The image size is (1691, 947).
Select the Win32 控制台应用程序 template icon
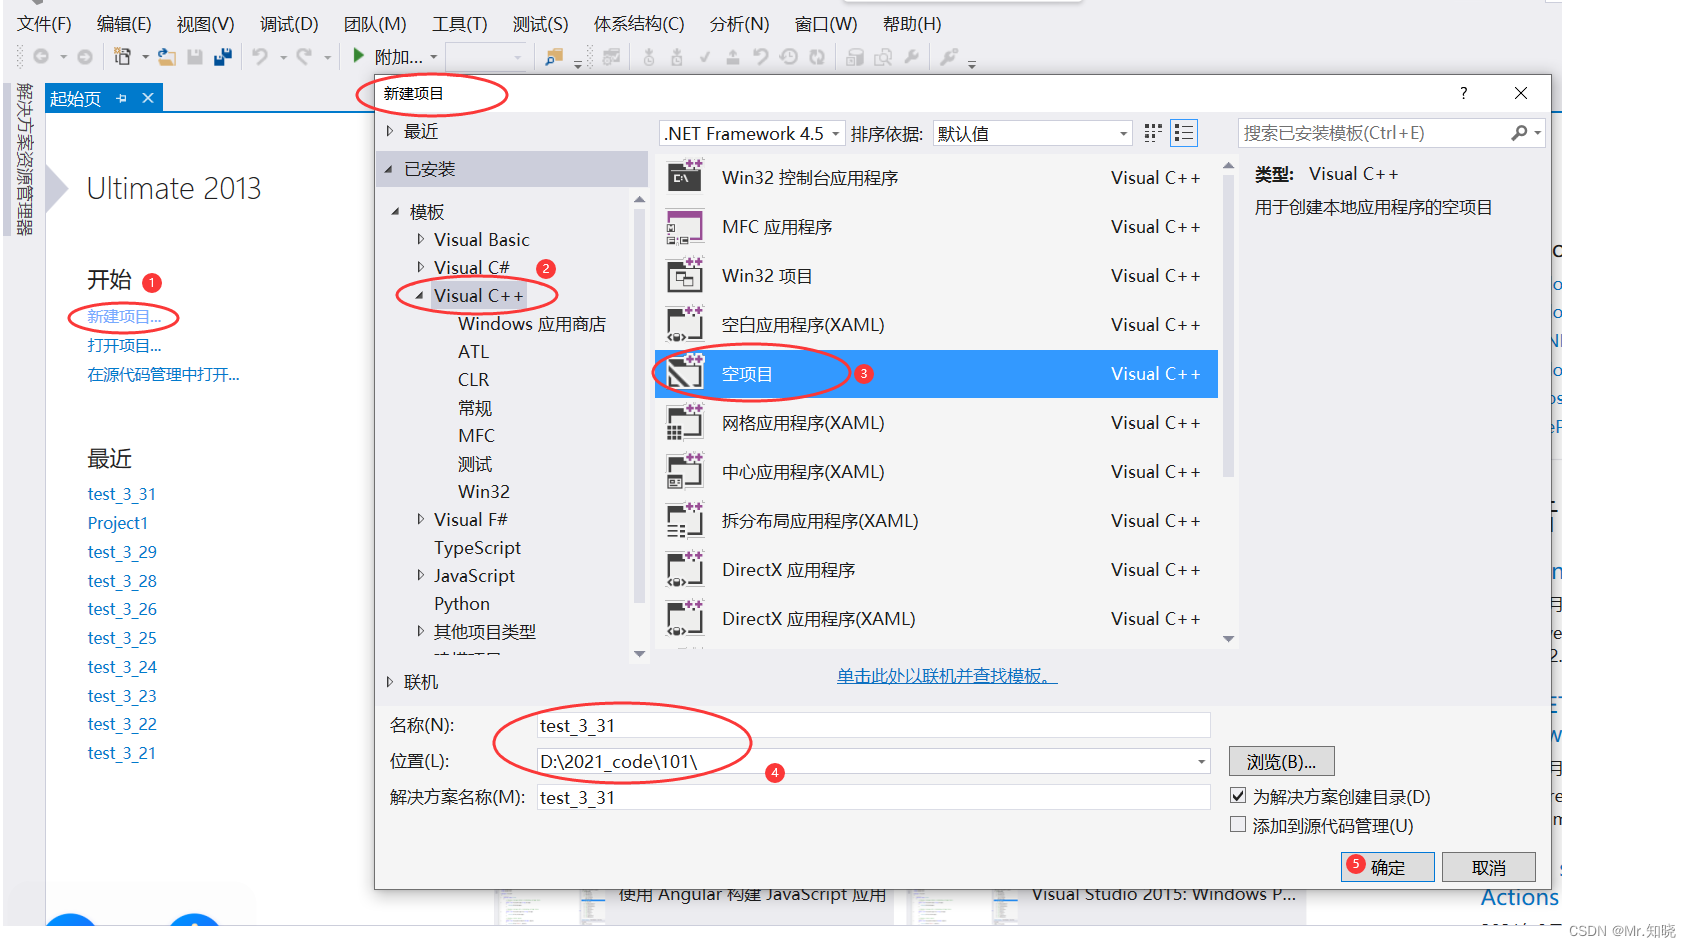[684, 178]
